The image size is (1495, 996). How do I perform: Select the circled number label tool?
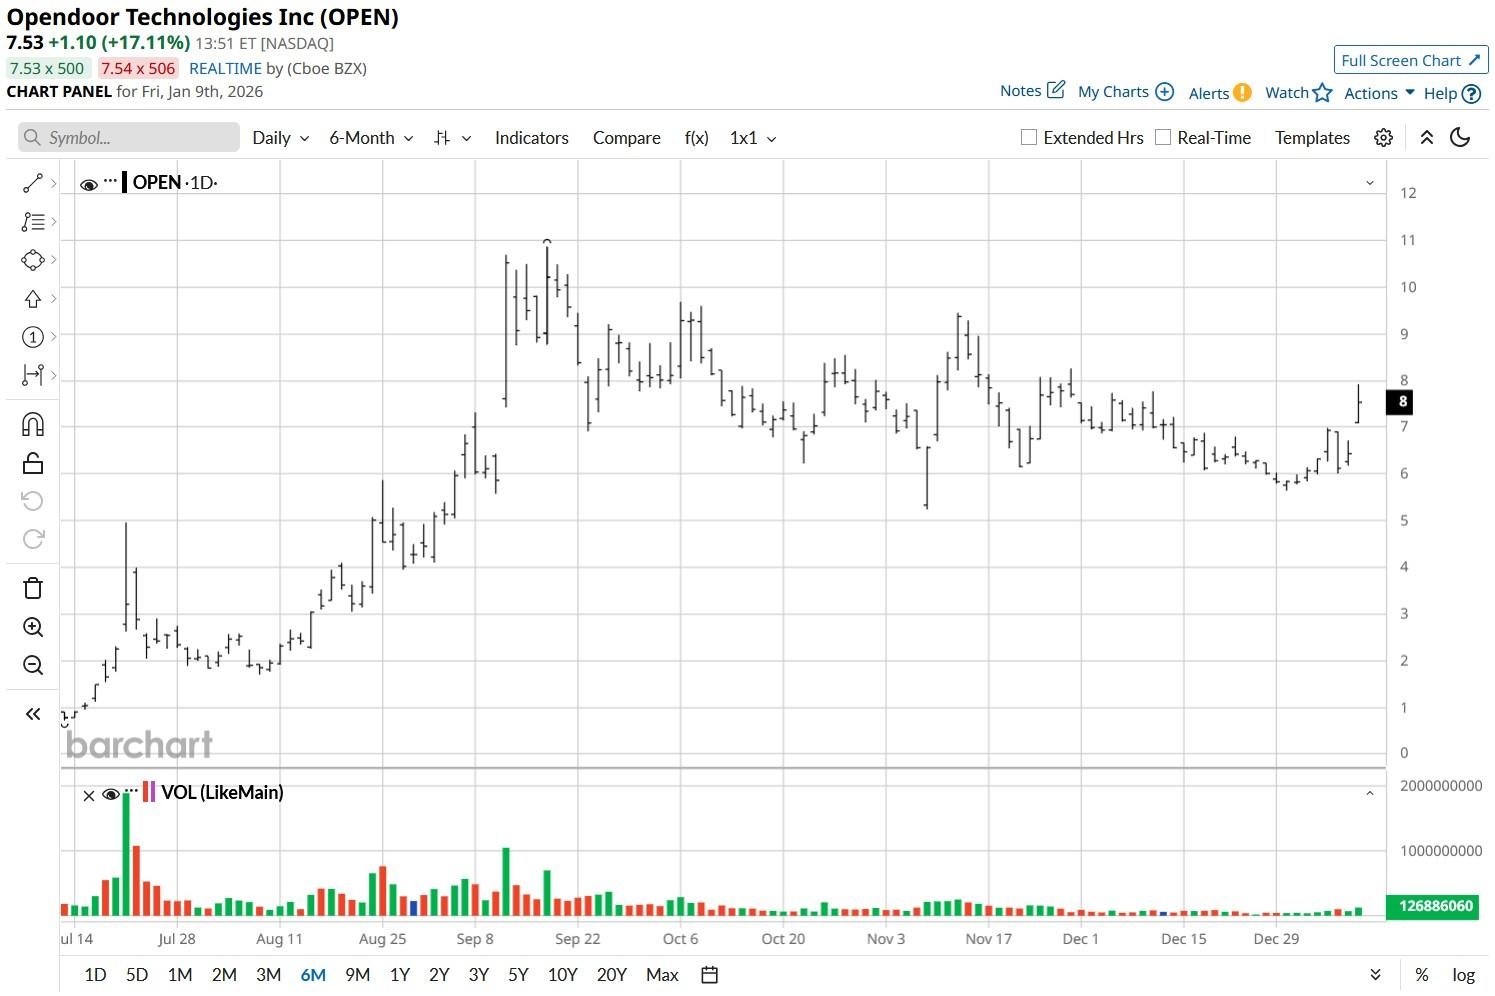(32, 337)
